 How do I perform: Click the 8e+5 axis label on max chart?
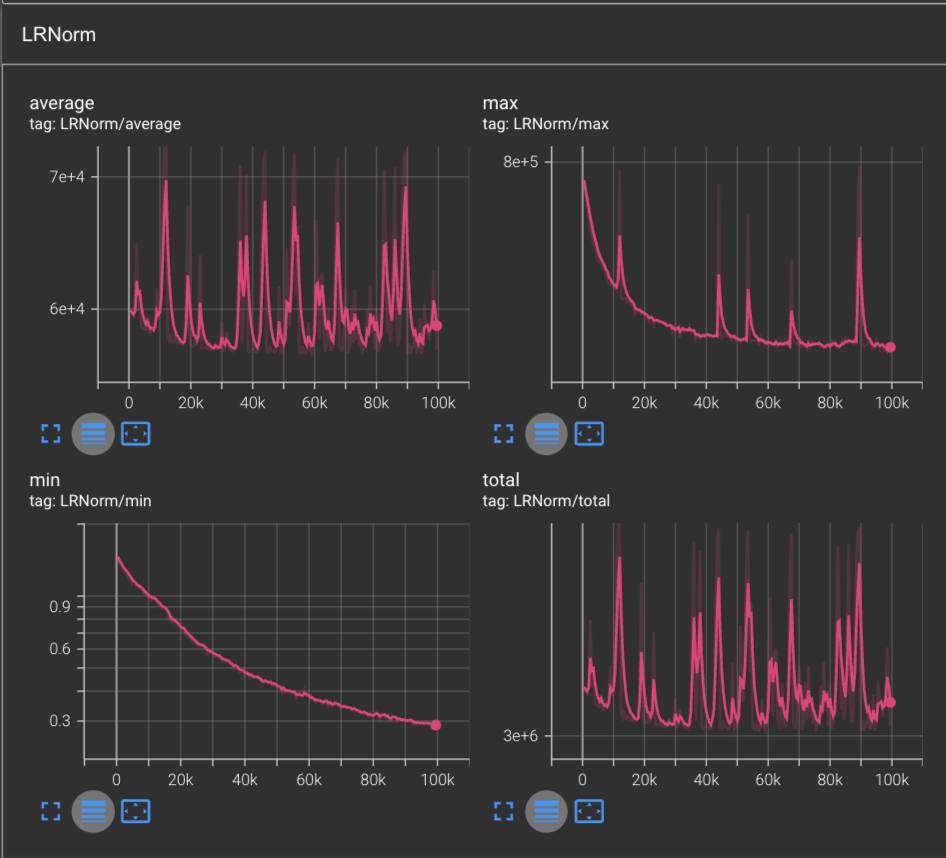tap(521, 162)
